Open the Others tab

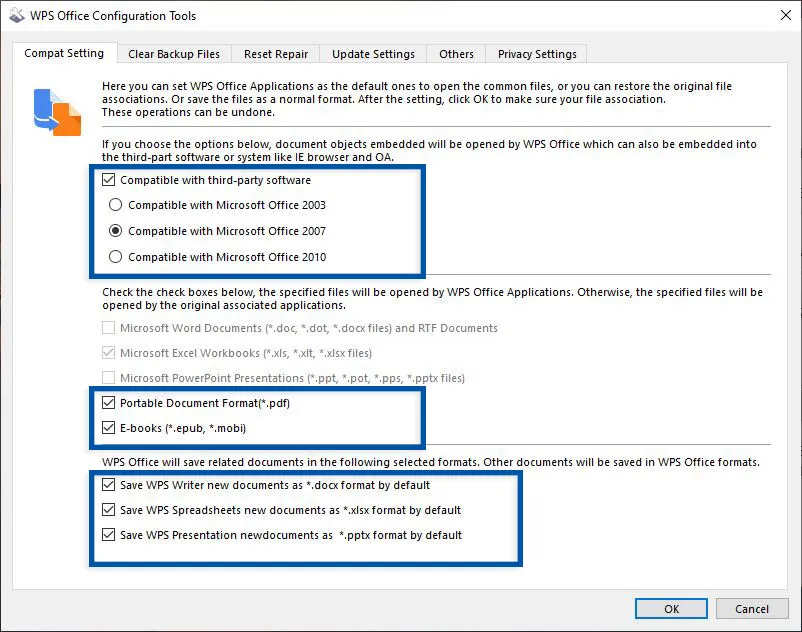(455, 53)
